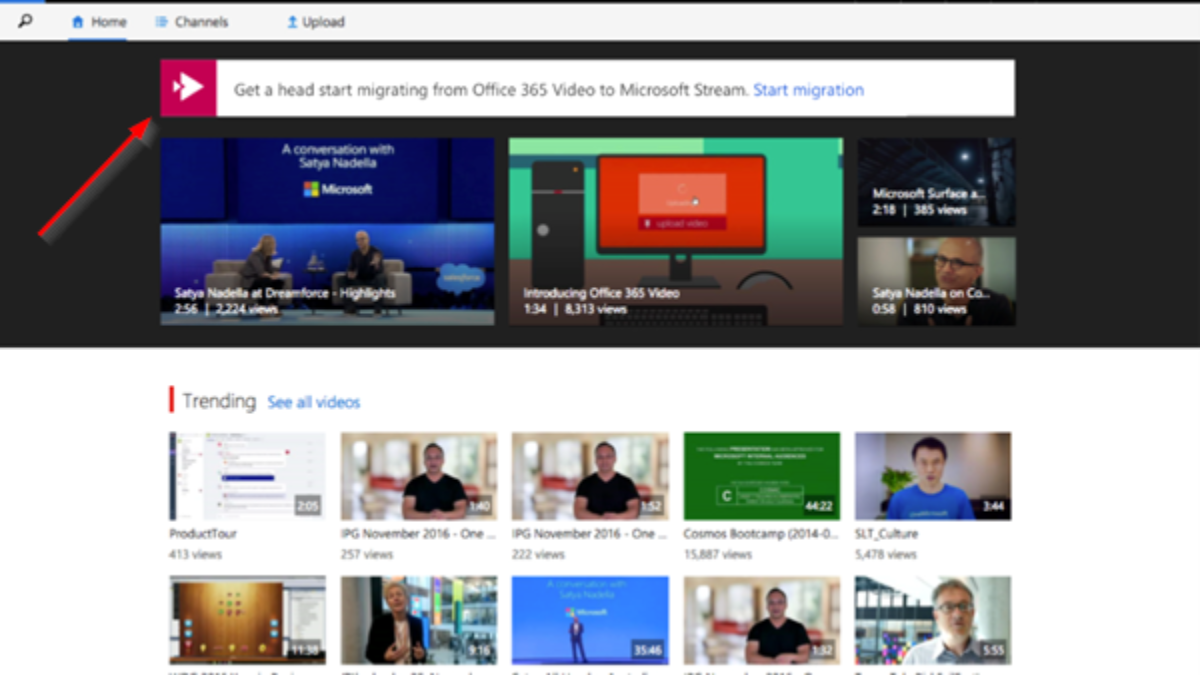Open the SLT_Culture video thumbnail
Viewport: 1200px width, 675px height.
pyautogui.click(x=933, y=476)
